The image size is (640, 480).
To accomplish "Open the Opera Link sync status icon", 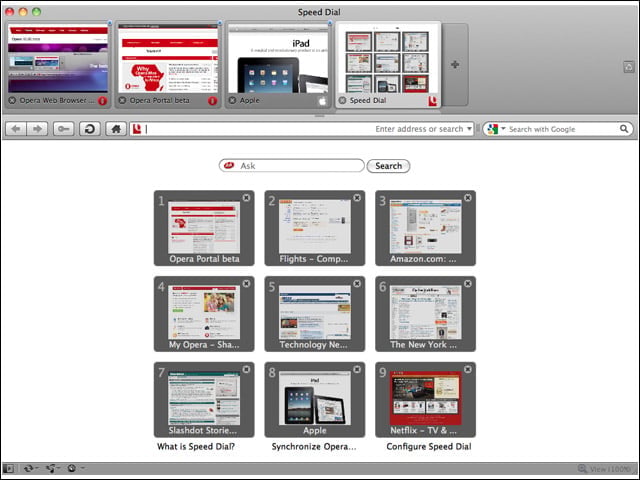I will 28,469.
